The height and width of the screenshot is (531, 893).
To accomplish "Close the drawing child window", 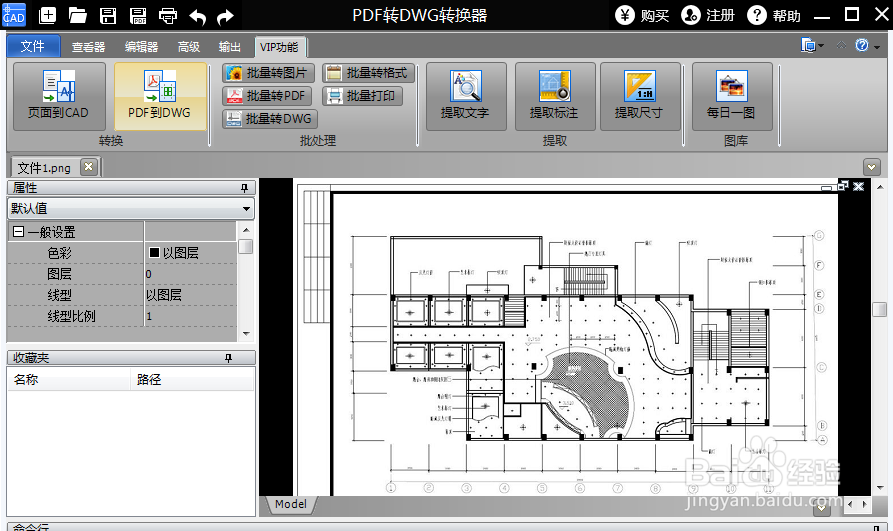I will (x=859, y=186).
